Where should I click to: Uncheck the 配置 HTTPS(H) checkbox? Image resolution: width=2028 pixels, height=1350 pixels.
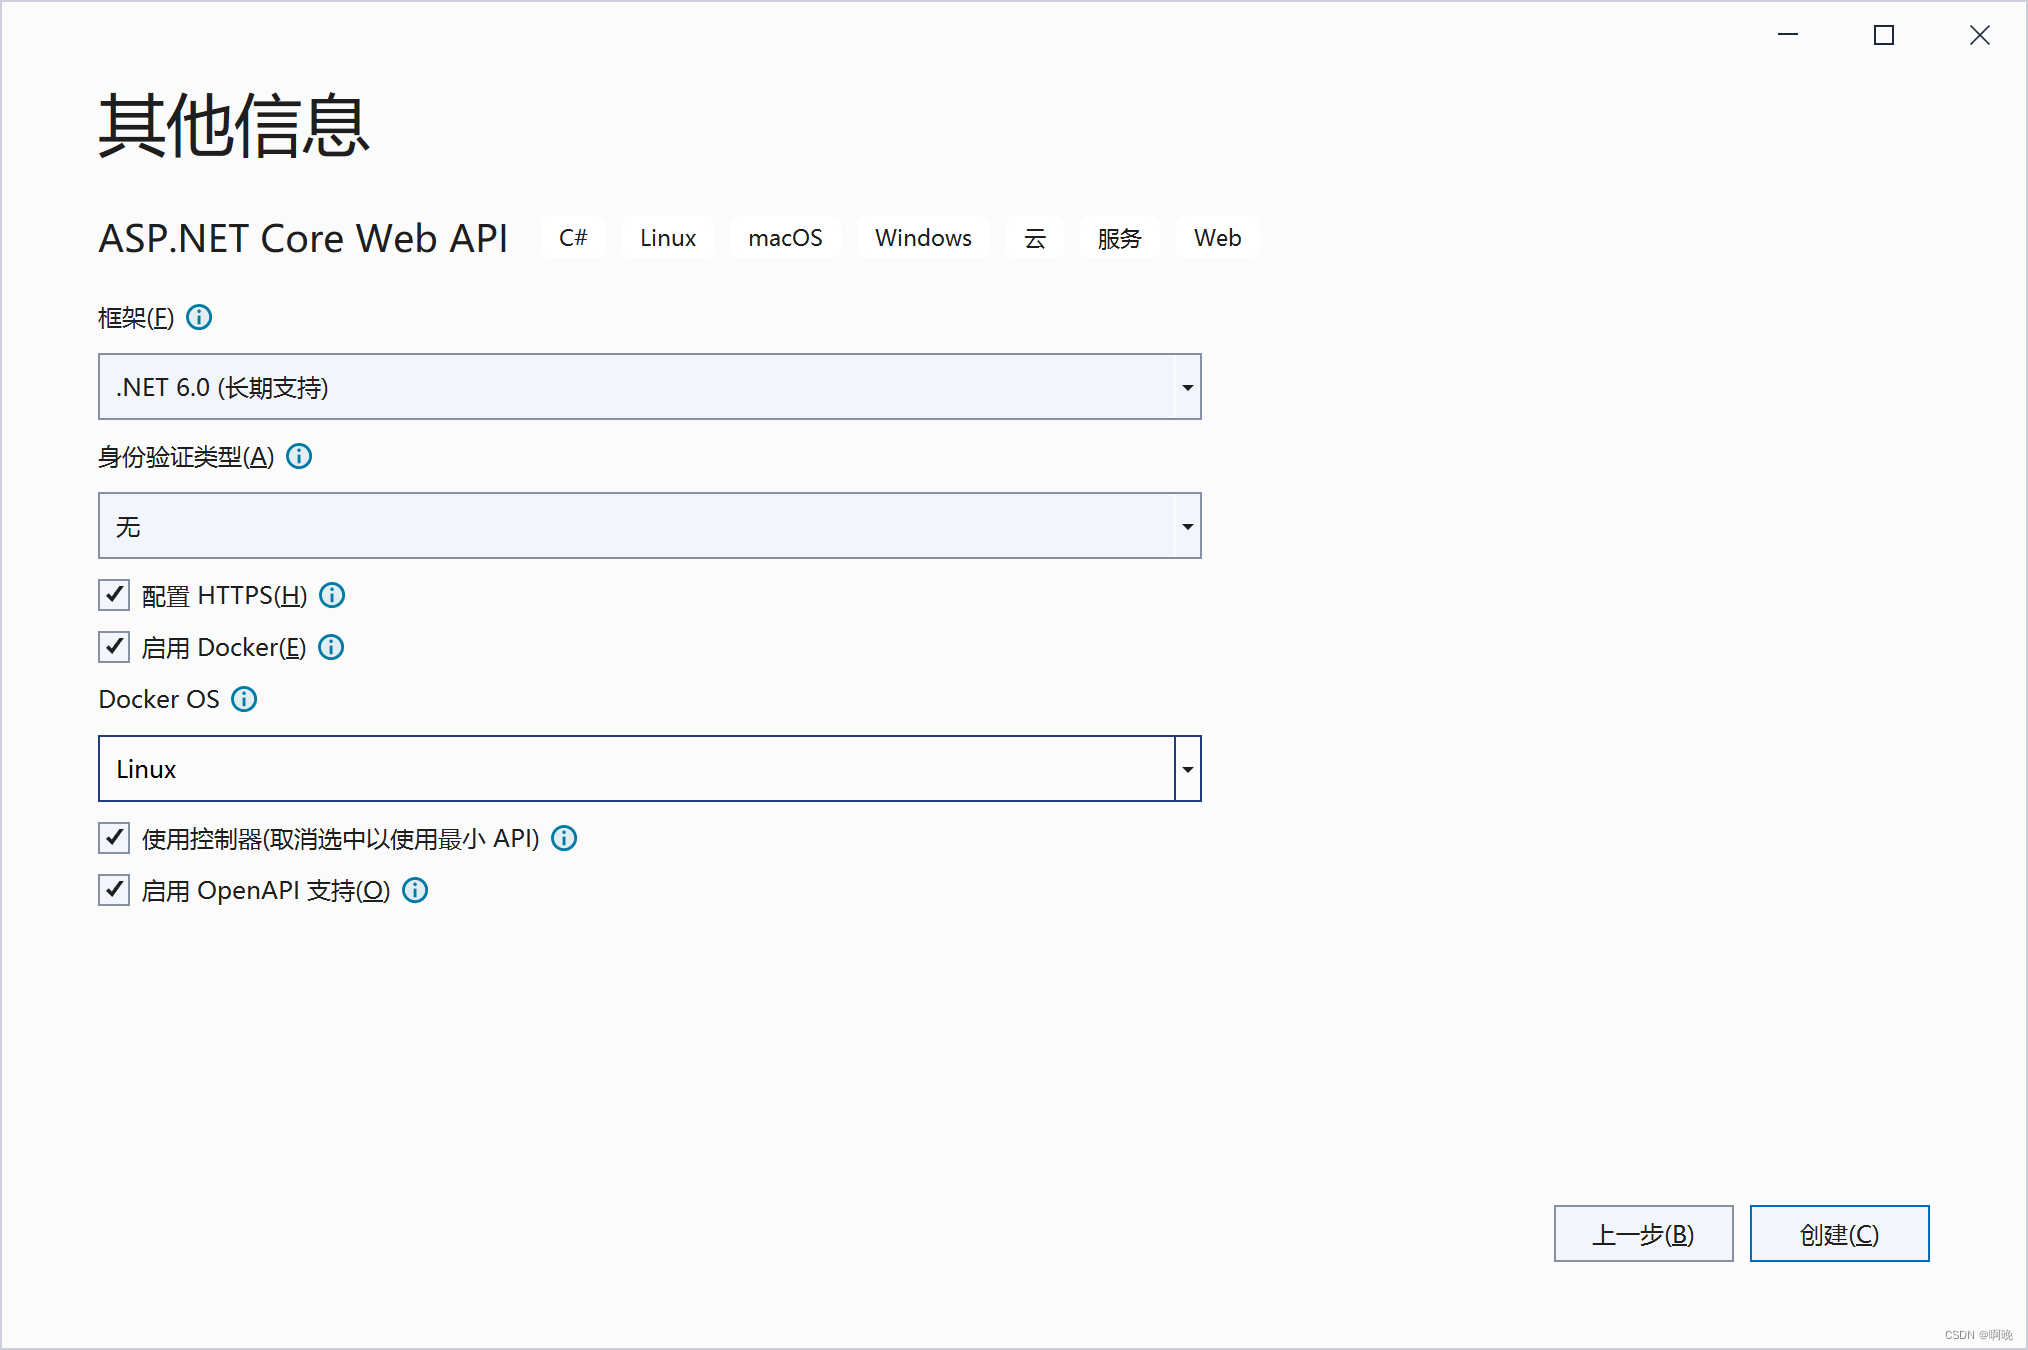click(x=114, y=595)
